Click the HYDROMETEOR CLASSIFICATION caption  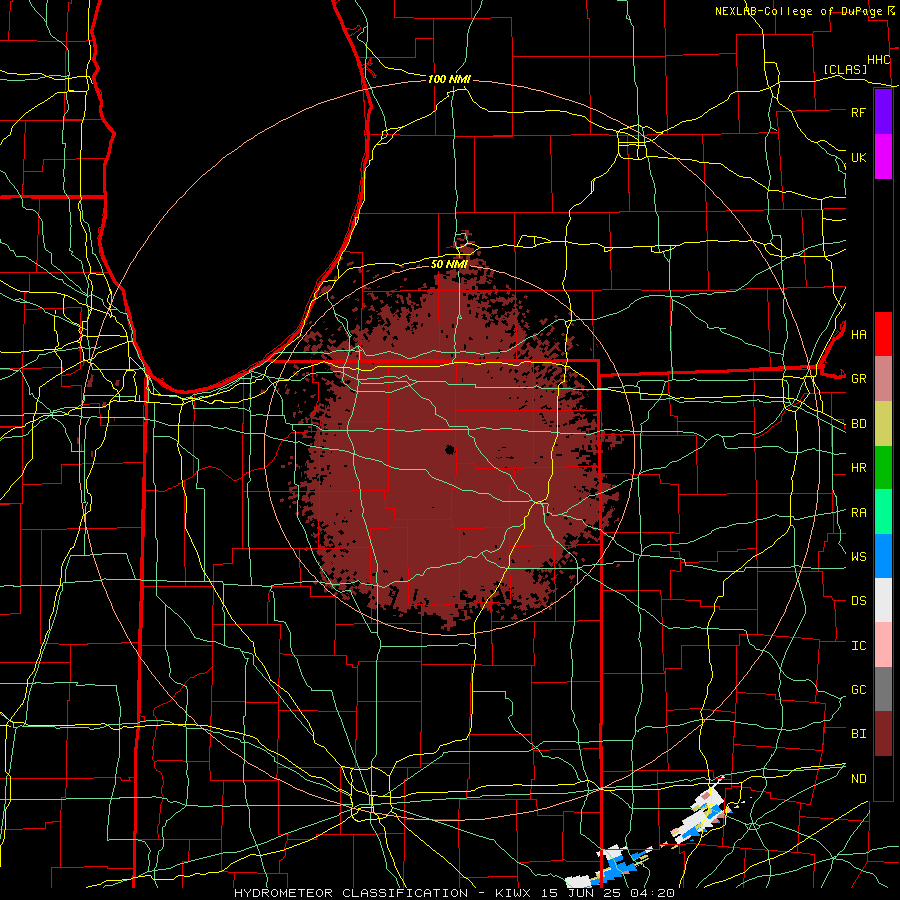(x=351, y=893)
